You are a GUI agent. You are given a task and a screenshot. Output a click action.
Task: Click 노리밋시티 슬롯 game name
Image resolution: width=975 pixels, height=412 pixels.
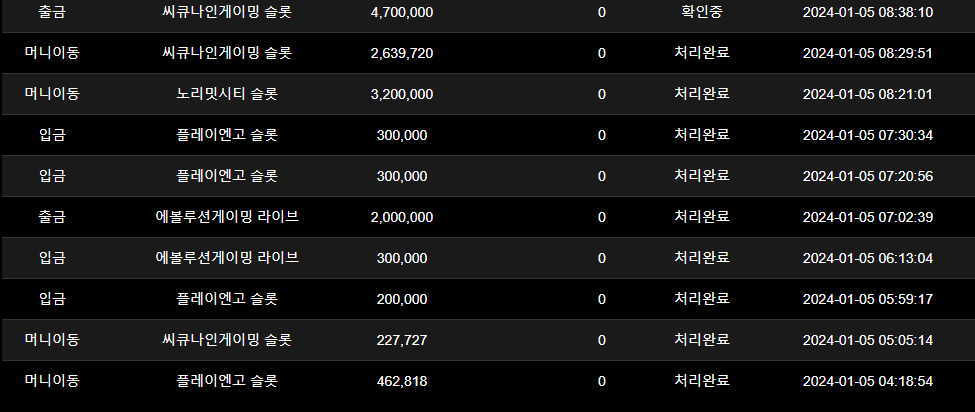point(227,94)
